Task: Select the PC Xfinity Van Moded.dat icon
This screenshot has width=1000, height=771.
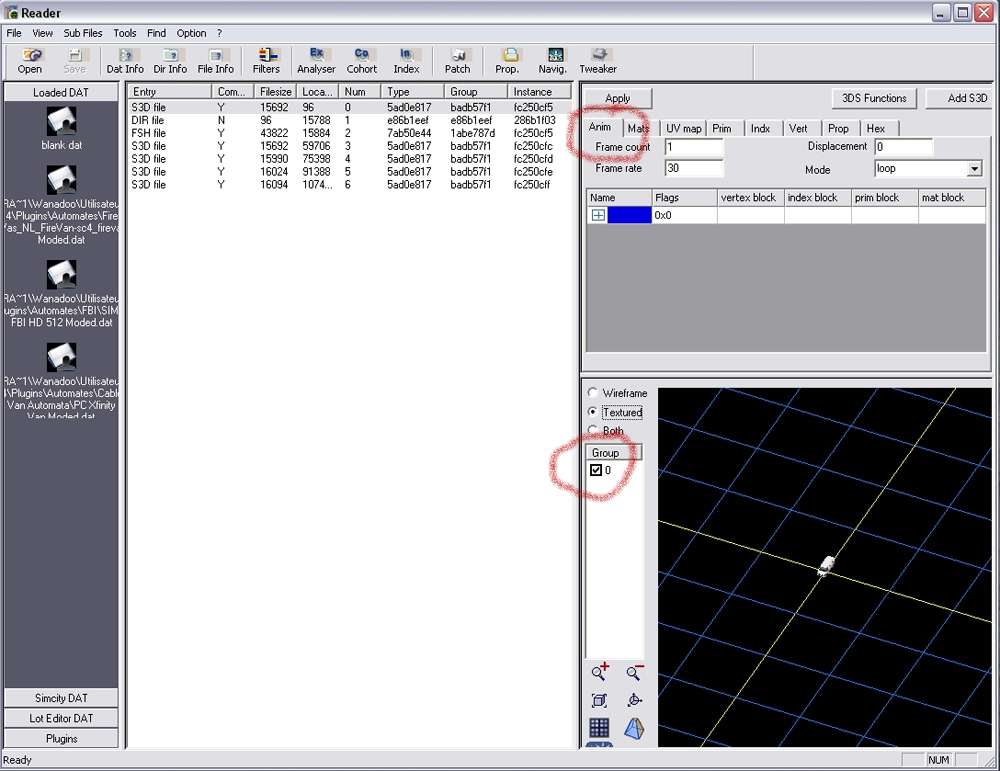Action: (x=62, y=358)
